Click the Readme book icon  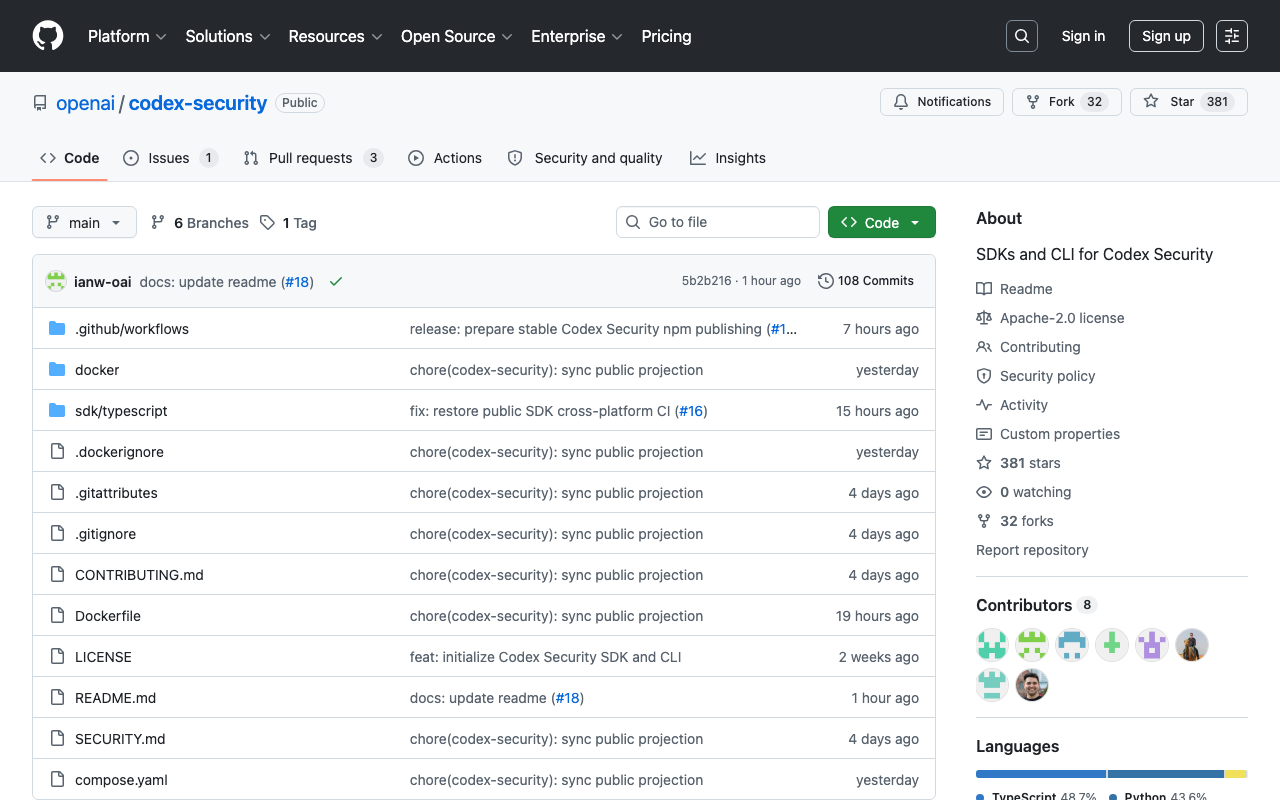[984, 289]
